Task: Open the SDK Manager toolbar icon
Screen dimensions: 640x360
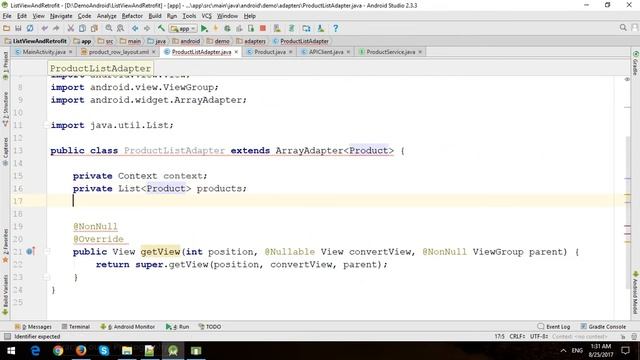Action: point(321,28)
